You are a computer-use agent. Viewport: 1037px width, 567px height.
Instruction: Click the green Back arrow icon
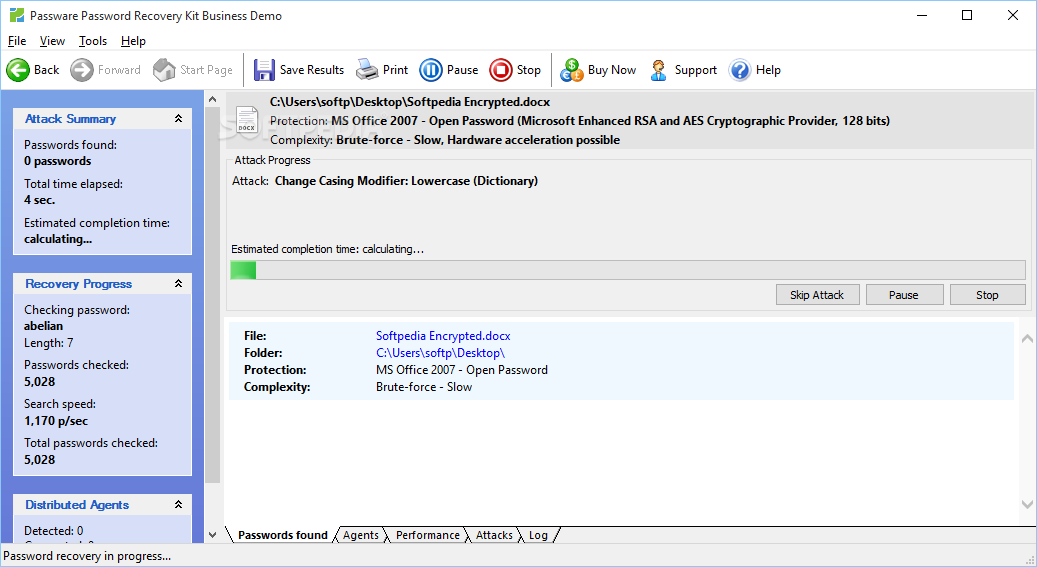[x=18, y=69]
